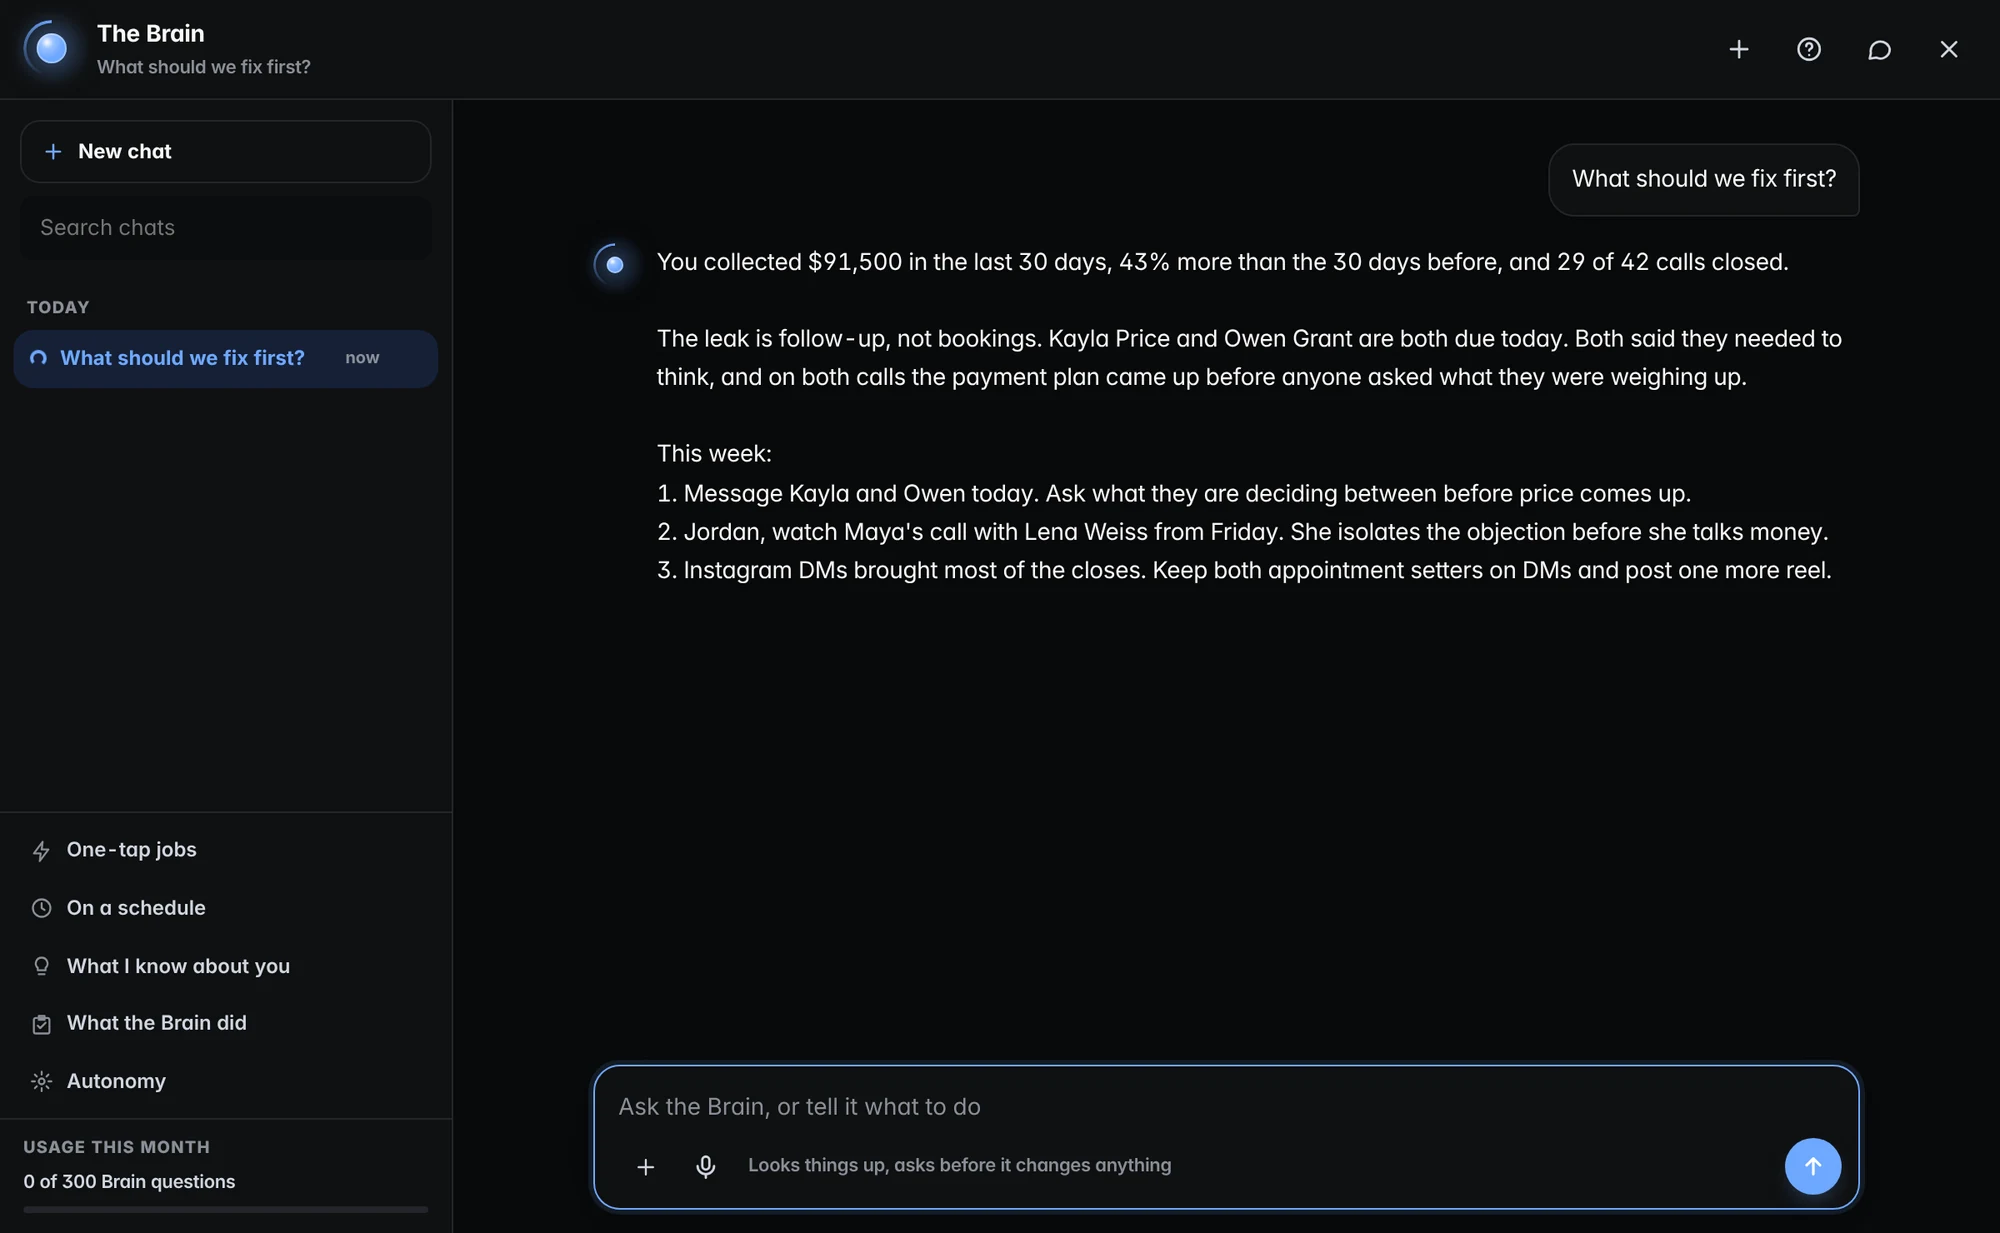Click the line '2. Jordan, watch Maya's call'
Screen dimensions: 2000x1233
[1242, 532]
